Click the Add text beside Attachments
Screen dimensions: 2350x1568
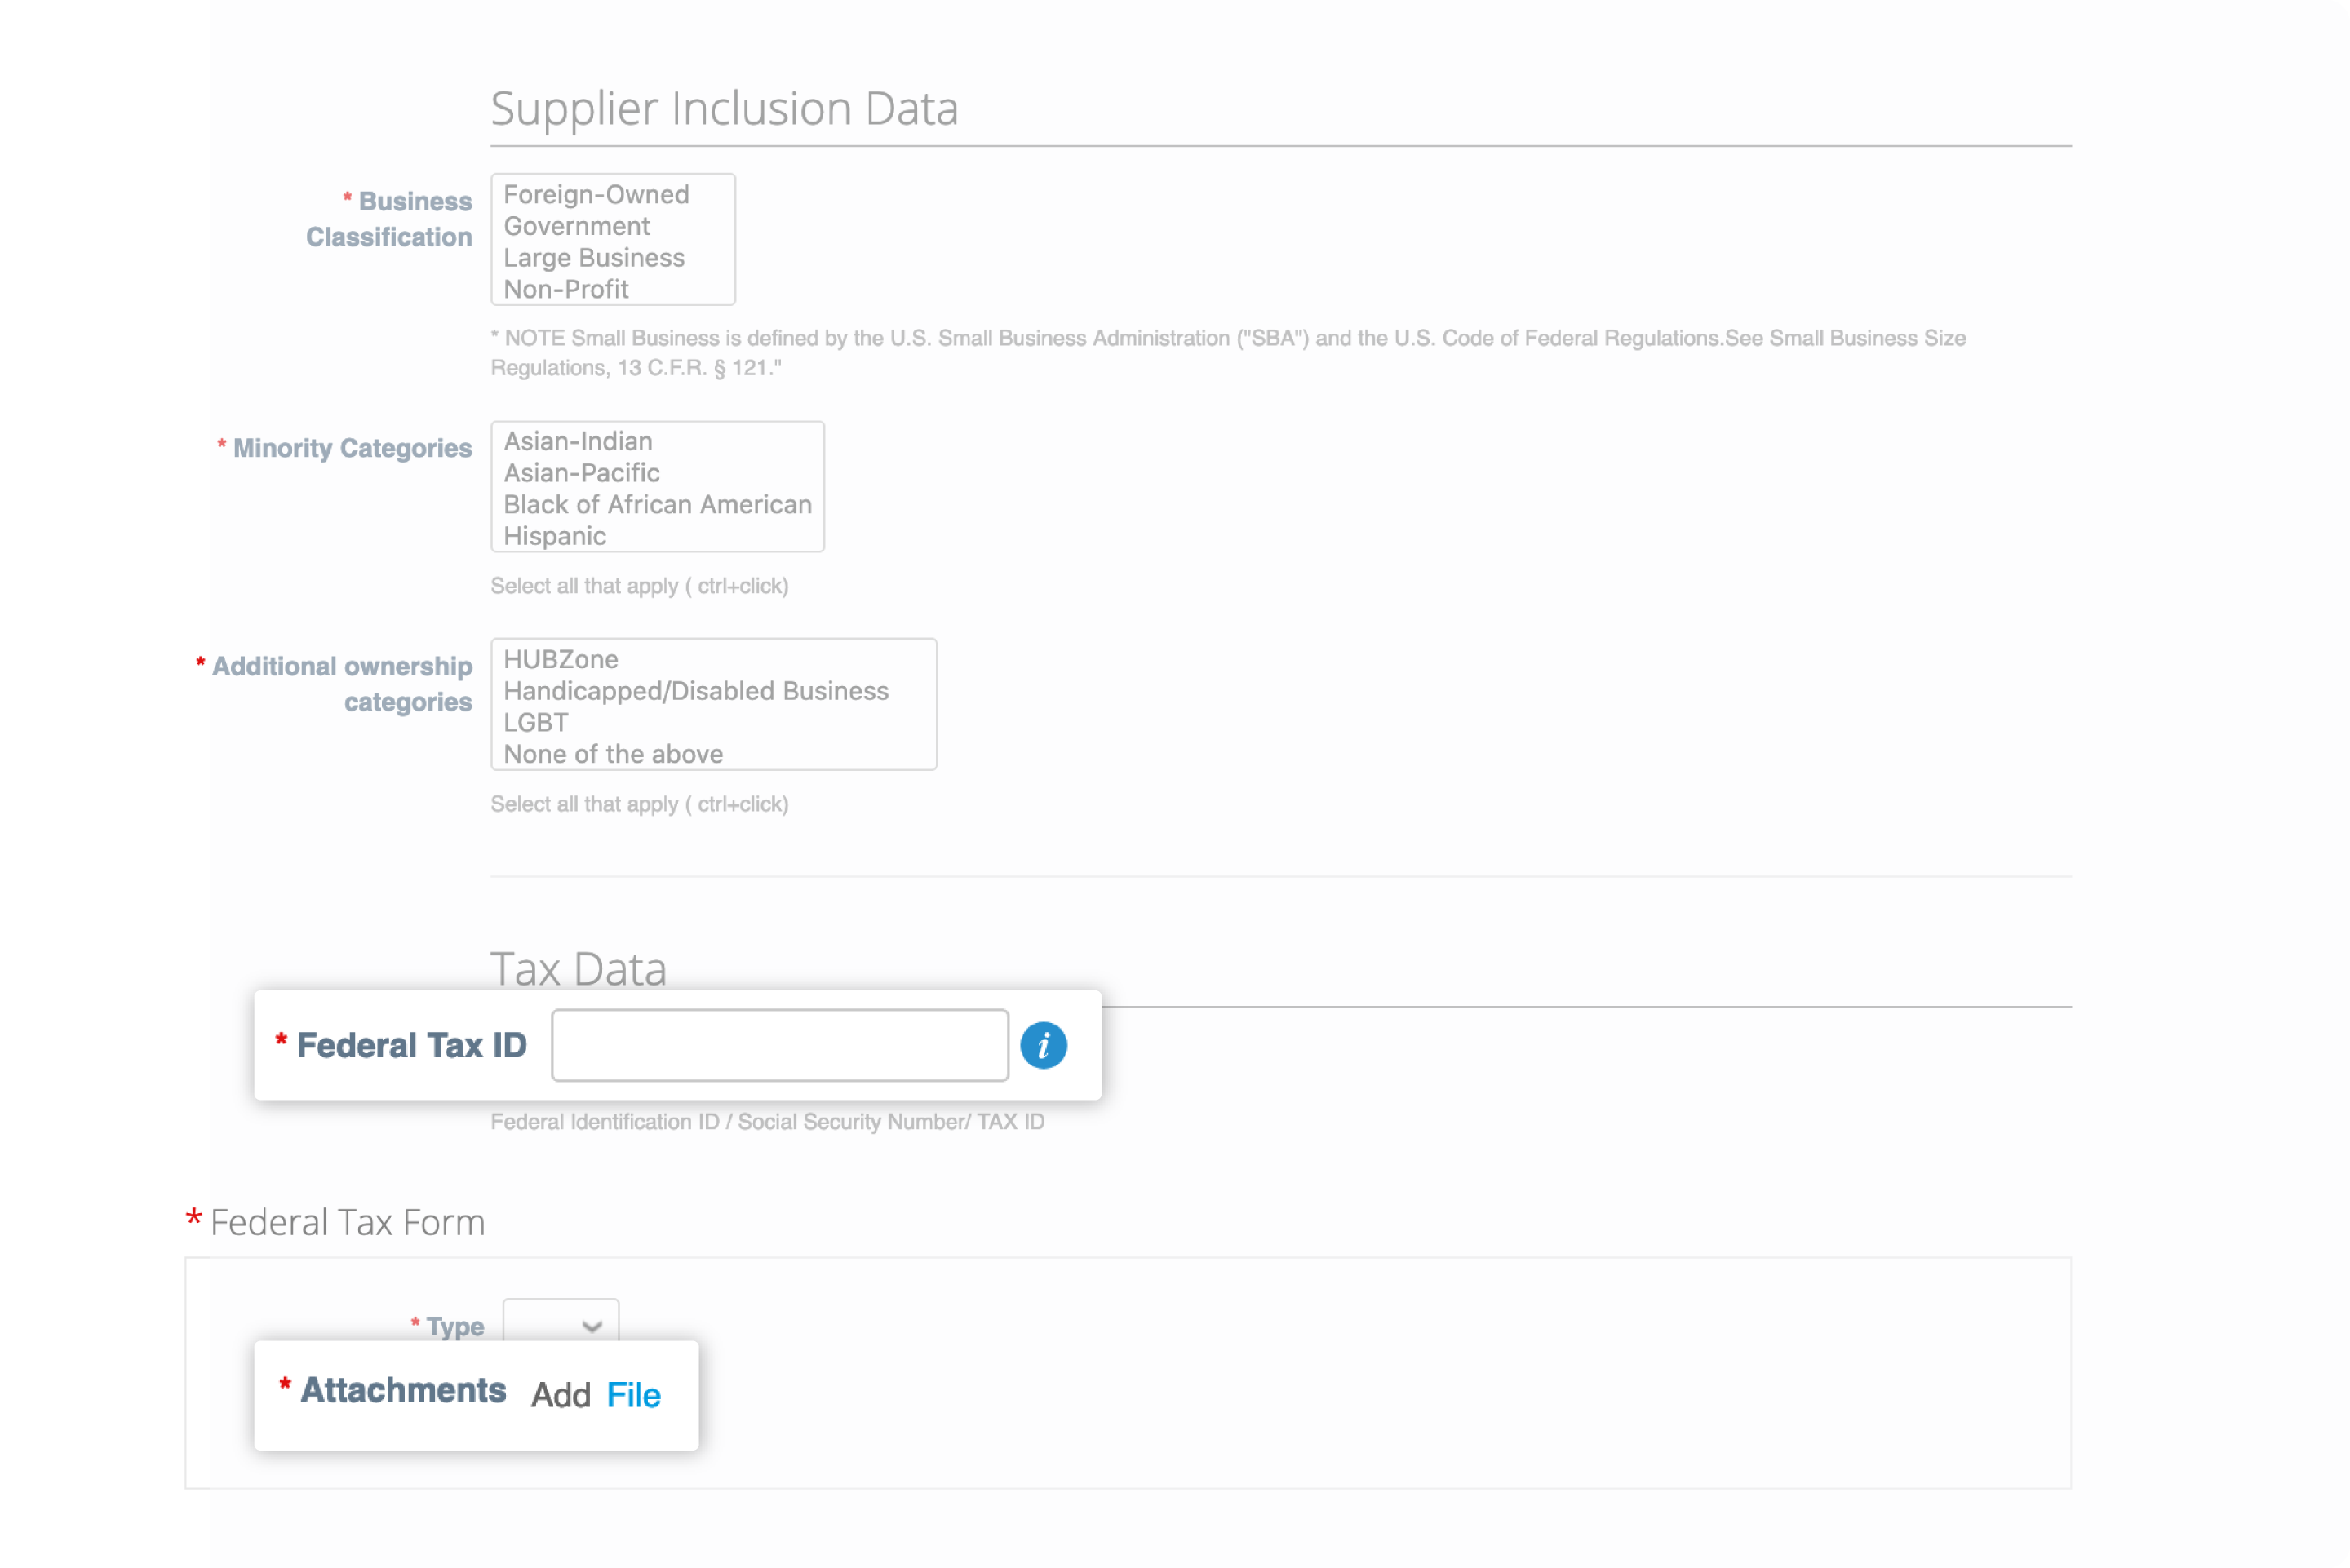(560, 1395)
